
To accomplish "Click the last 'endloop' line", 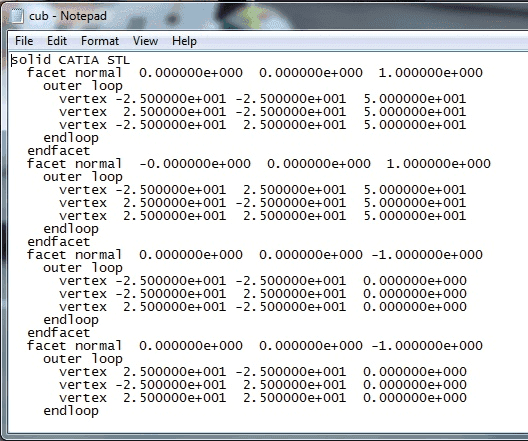I will [71, 410].
